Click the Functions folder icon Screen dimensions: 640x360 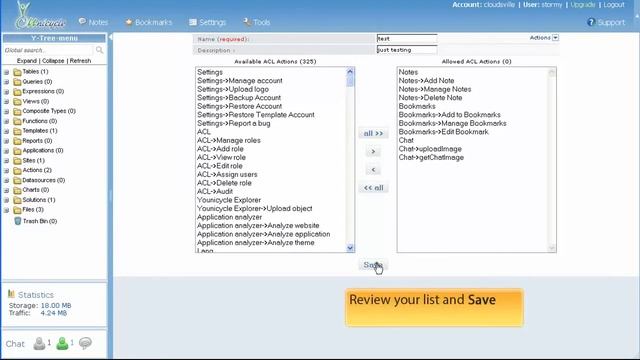(17, 121)
